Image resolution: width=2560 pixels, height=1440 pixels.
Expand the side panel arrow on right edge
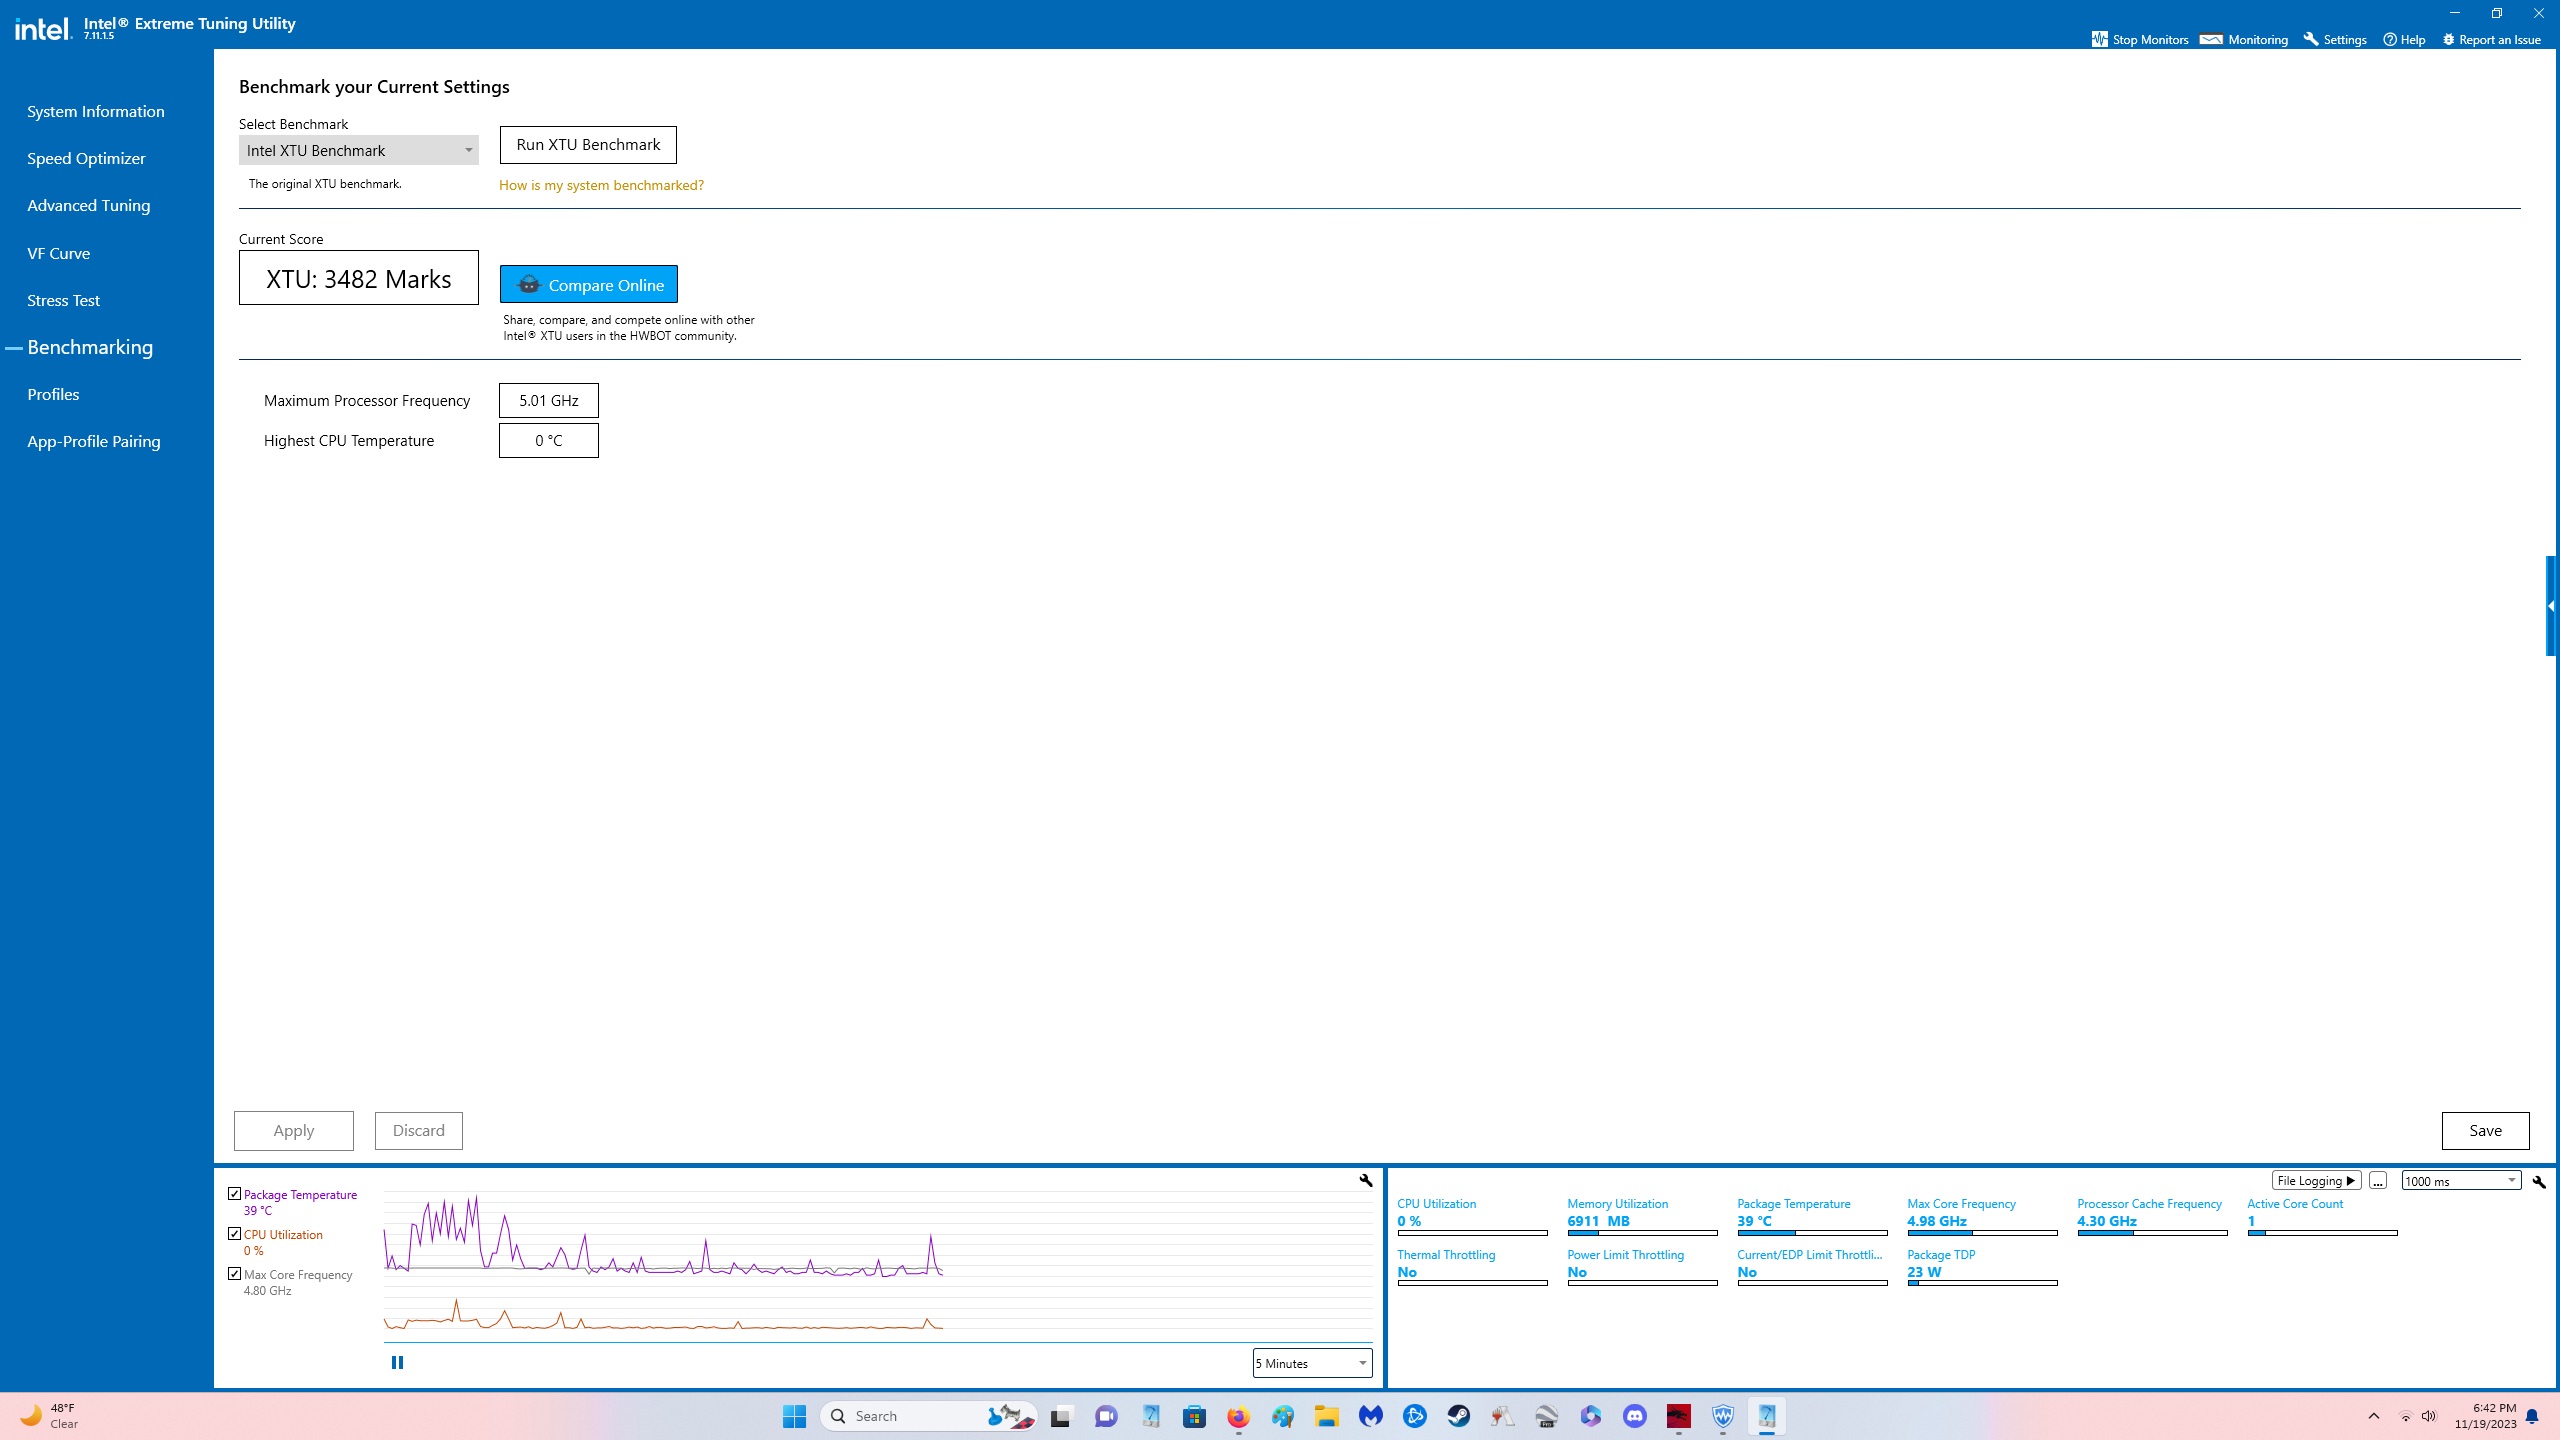tap(2552, 606)
